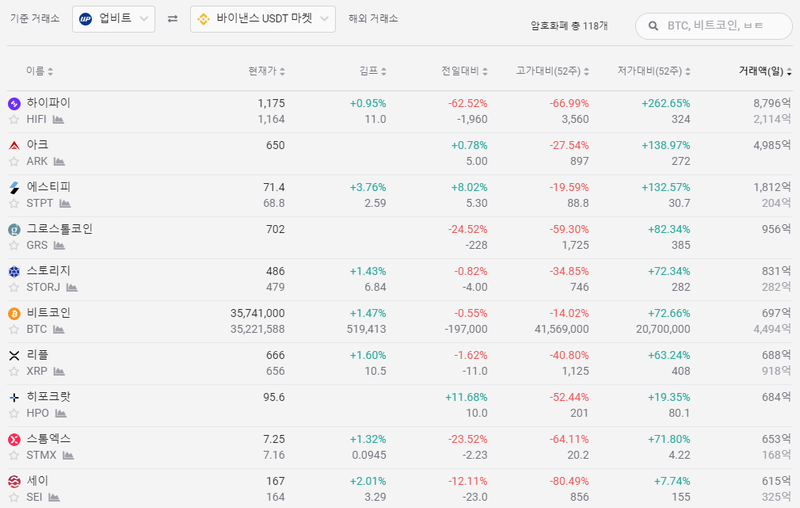Open the 하이파이 coin name link
The image size is (800, 508).
(48, 103)
